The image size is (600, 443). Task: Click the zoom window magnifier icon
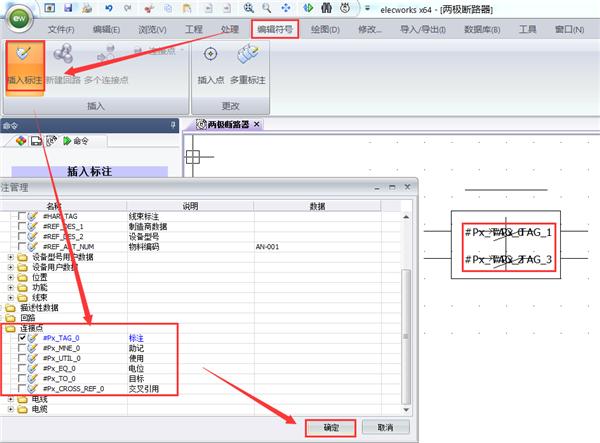[249, 8]
